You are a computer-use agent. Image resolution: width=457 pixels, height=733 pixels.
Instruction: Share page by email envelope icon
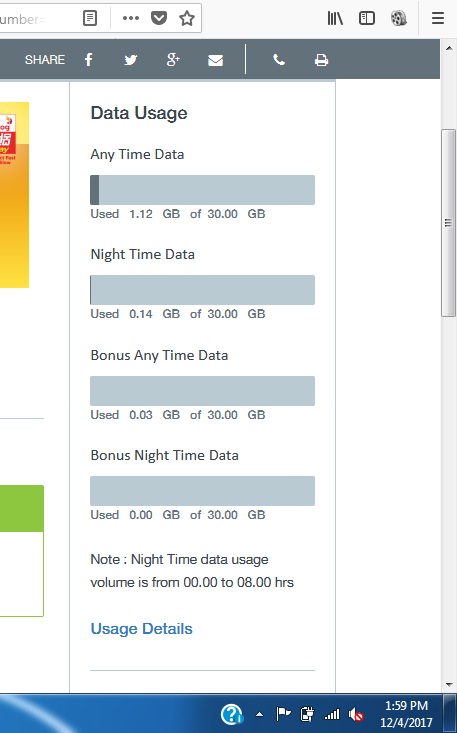click(x=215, y=60)
